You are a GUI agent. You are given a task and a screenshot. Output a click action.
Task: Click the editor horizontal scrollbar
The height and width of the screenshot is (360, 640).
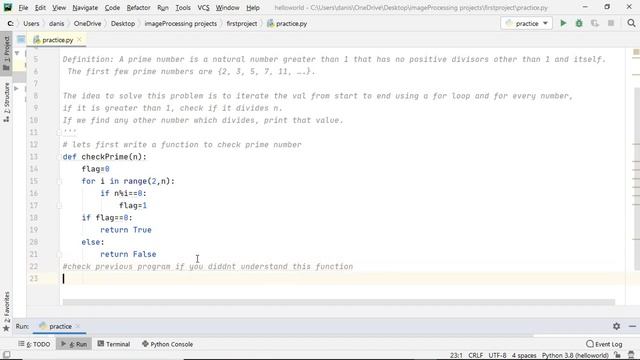pyautogui.click(x=338, y=302)
